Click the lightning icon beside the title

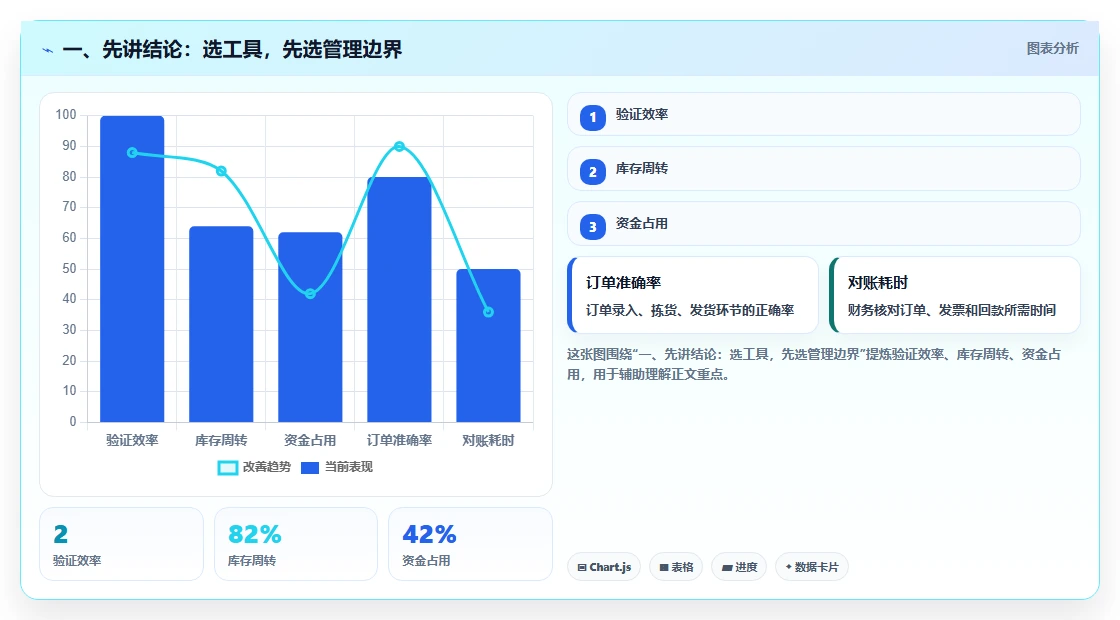[48, 50]
